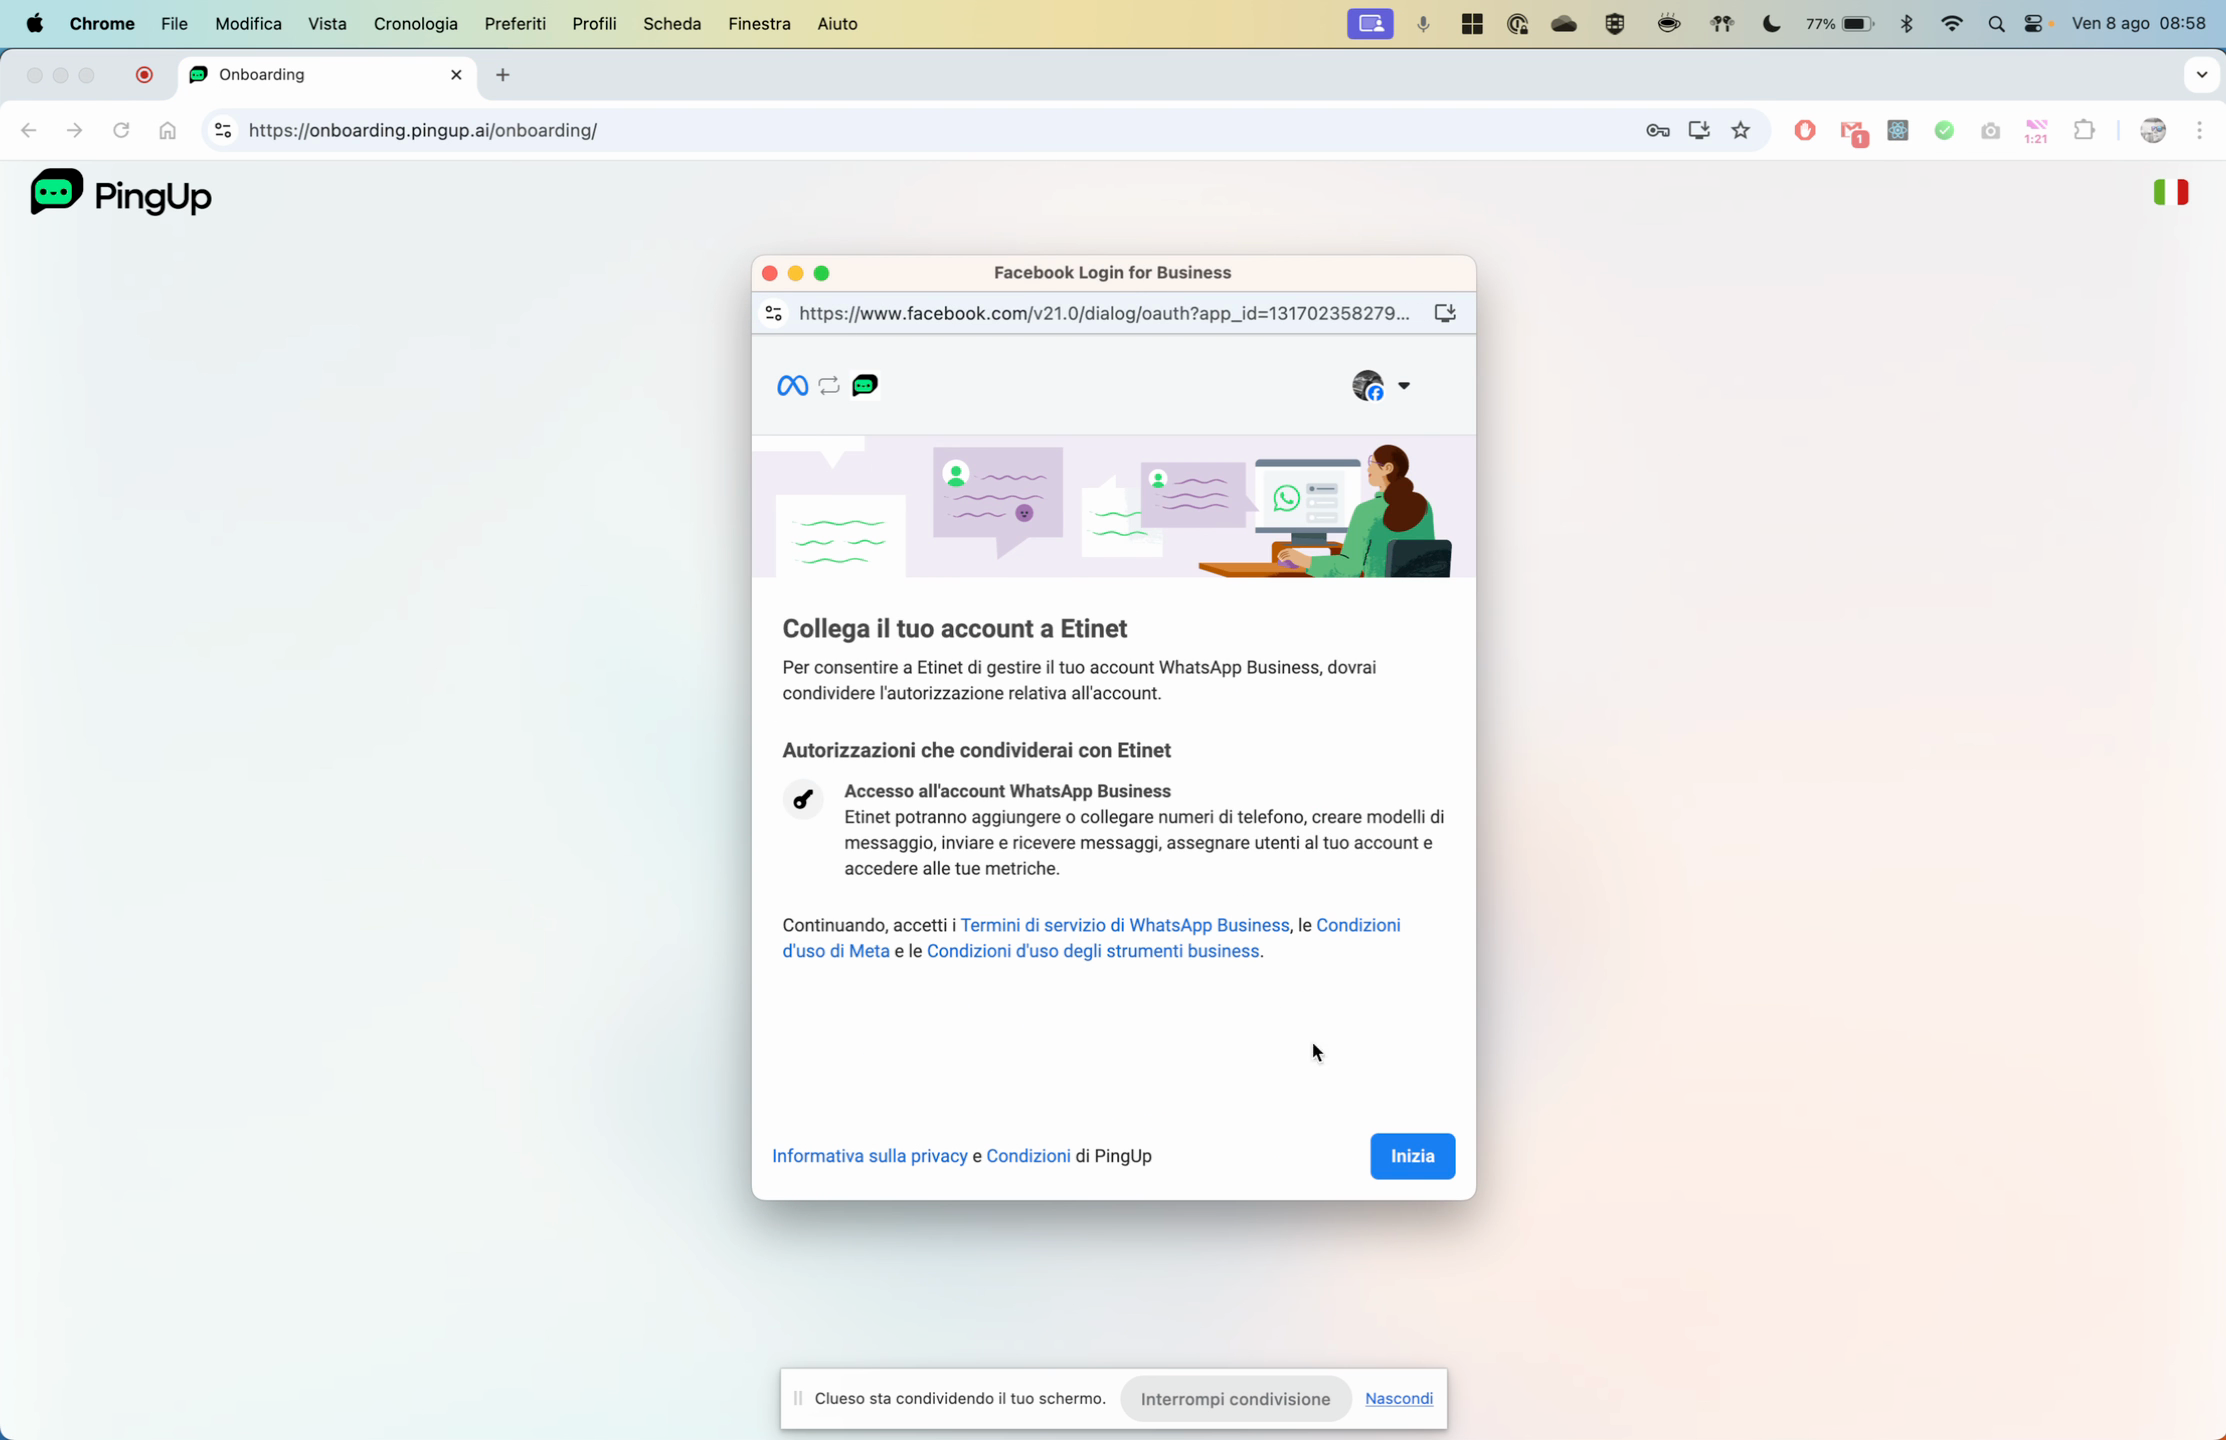Open the File menu
2226x1440 pixels.
tap(174, 24)
